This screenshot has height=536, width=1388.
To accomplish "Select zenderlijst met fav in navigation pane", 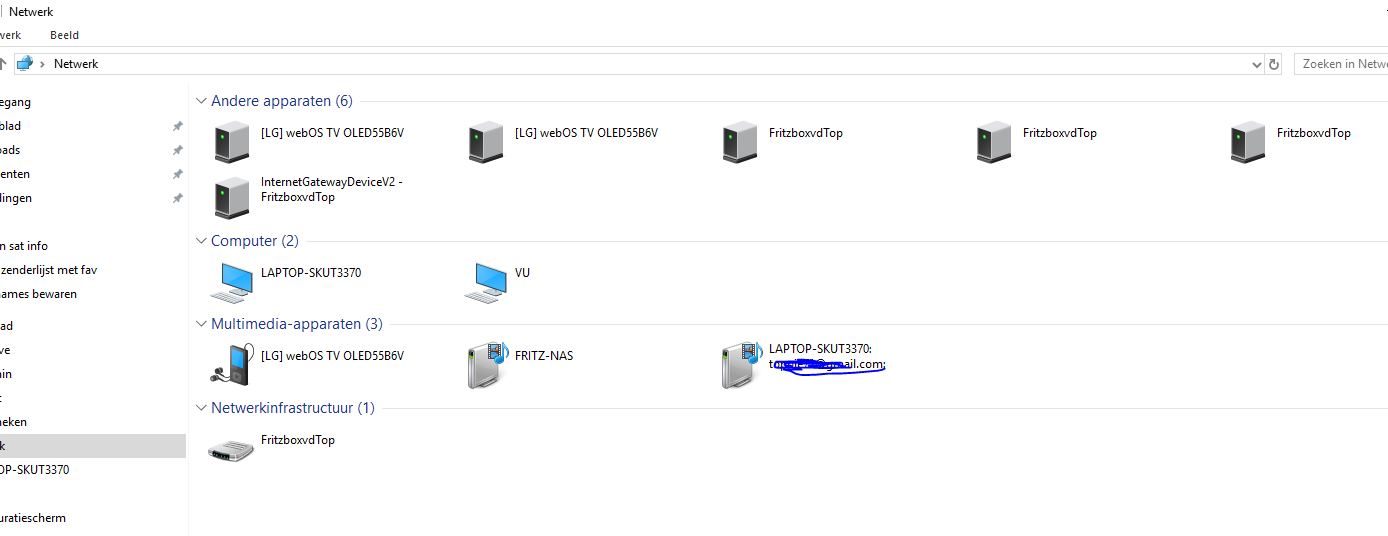I will (x=49, y=270).
